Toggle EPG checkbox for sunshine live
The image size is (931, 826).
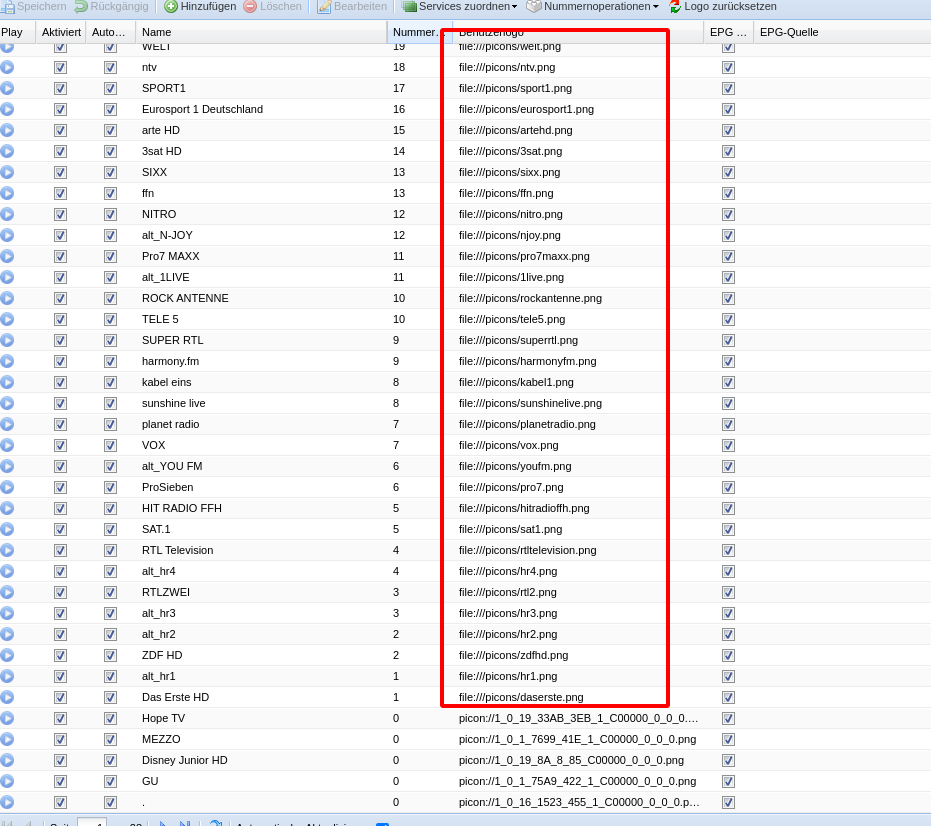click(729, 404)
